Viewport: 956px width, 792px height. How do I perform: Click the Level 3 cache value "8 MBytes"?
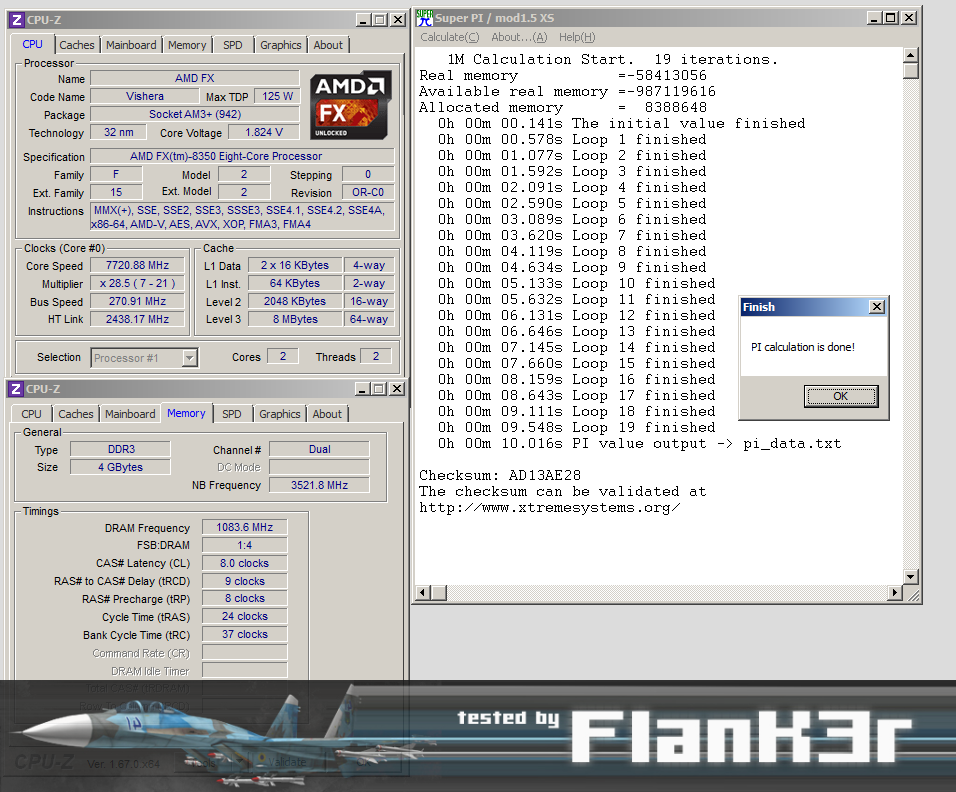(294, 319)
